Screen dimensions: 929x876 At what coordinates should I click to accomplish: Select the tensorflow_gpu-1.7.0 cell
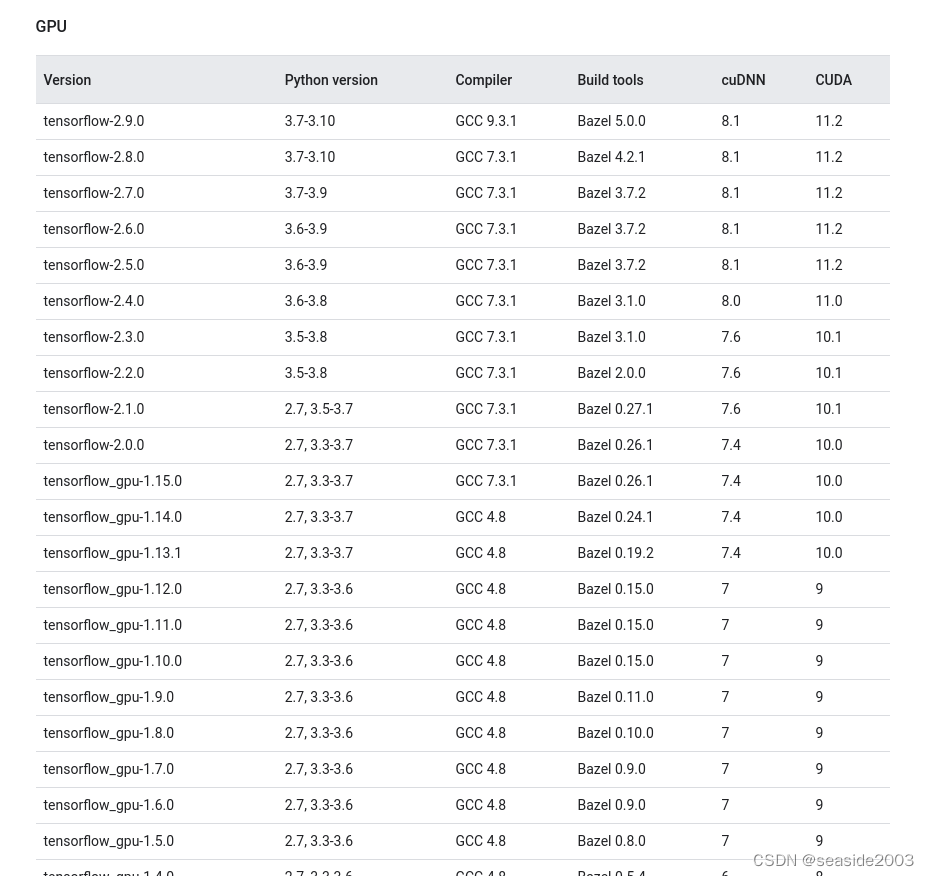click(x=108, y=769)
